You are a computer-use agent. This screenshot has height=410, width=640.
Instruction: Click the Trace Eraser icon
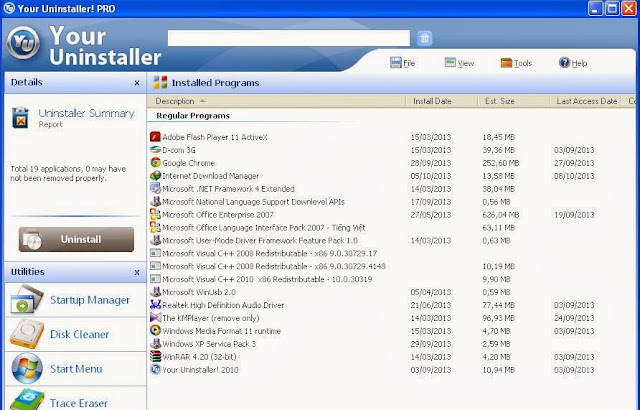(27, 400)
